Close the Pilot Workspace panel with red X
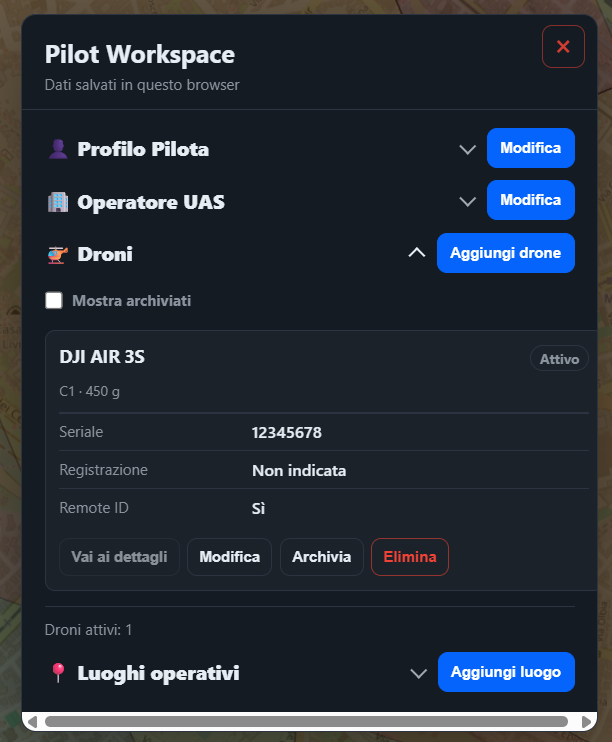The image size is (612, 742). 563,46
